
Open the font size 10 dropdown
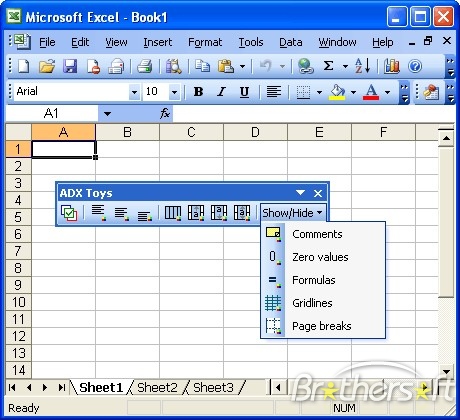[174, 92]
